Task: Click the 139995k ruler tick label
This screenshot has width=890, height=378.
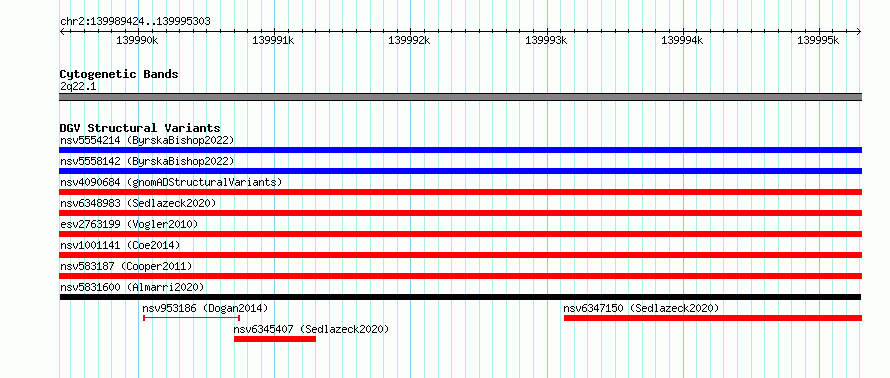Action: (818, 40)
